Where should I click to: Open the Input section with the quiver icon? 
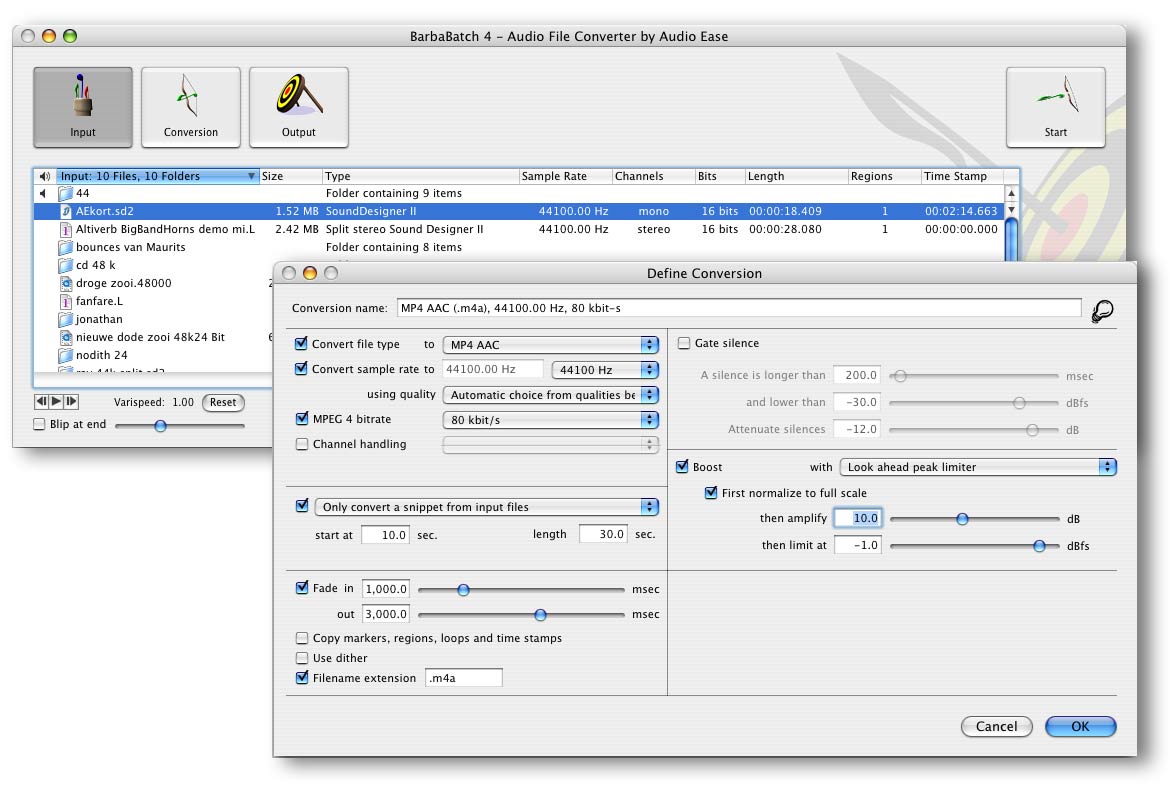[x=83, y=107]
